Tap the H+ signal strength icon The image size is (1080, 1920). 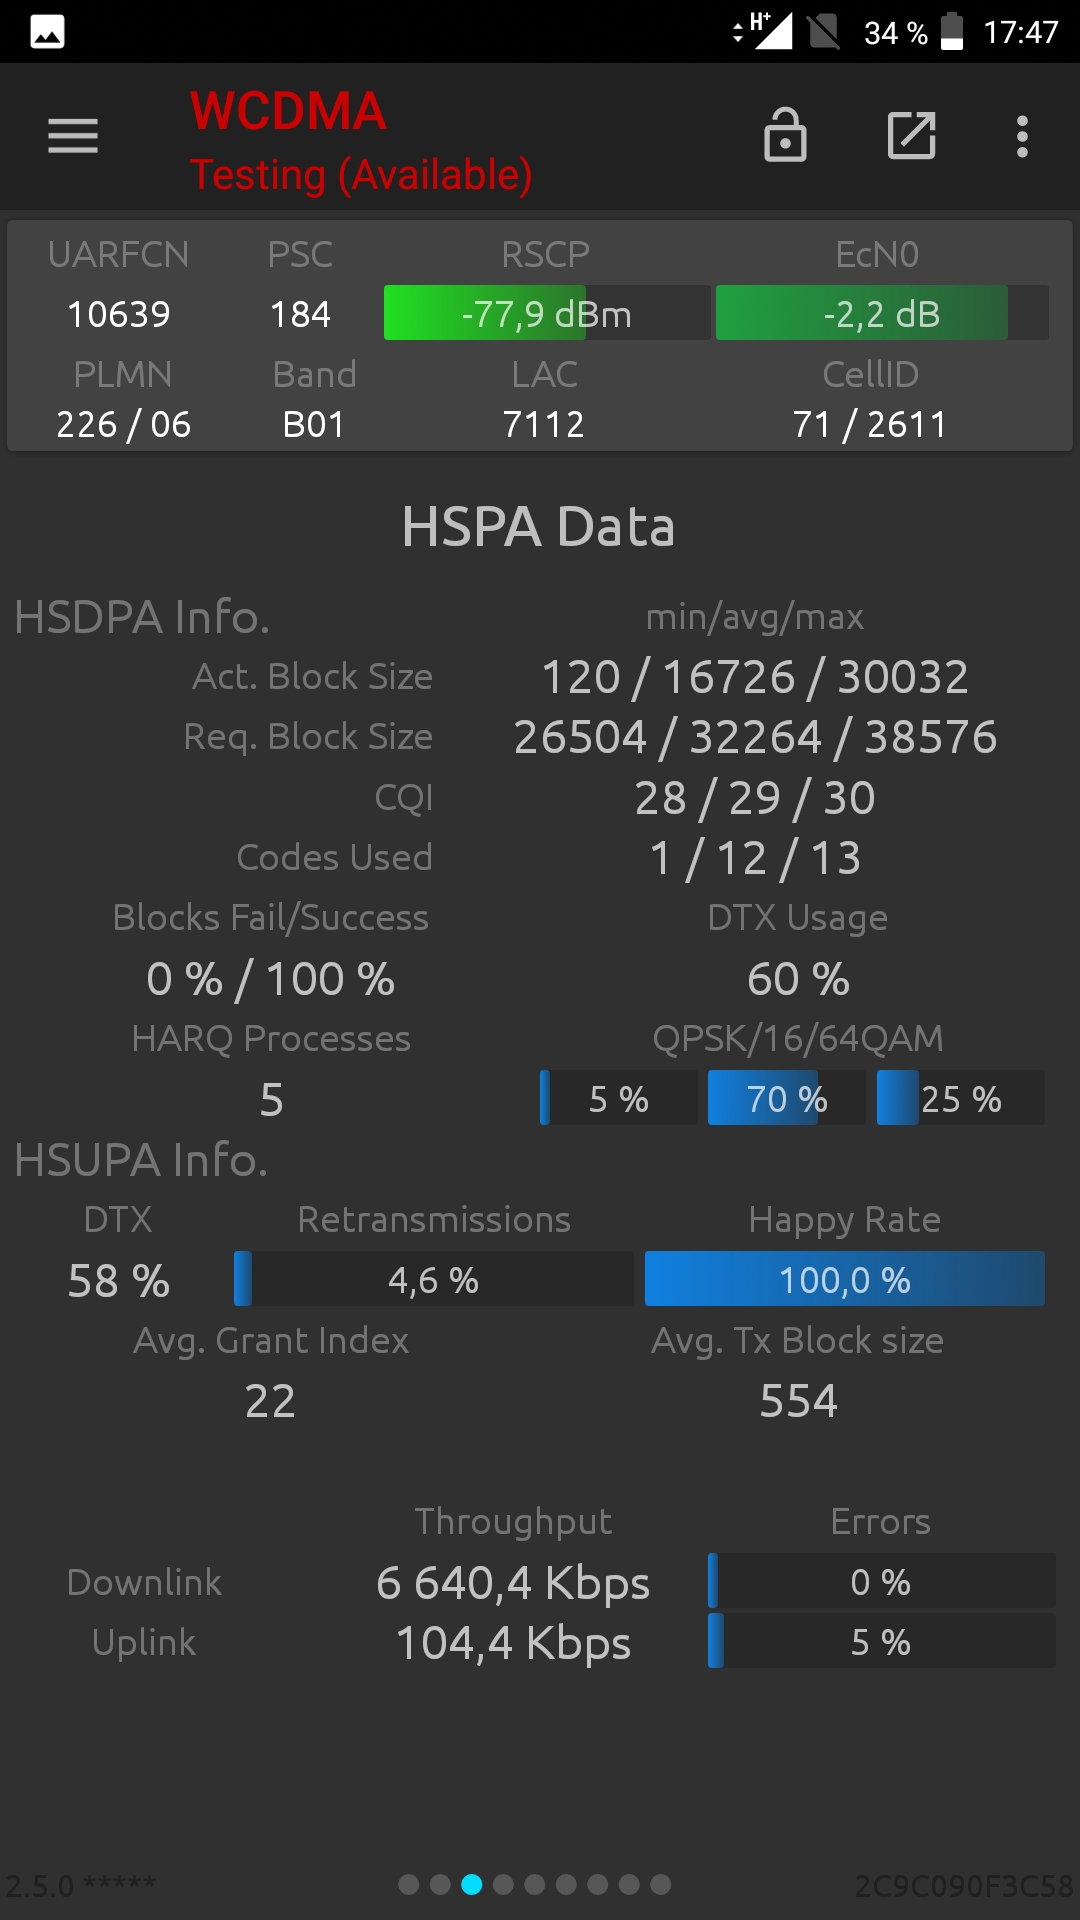[764, 30]
